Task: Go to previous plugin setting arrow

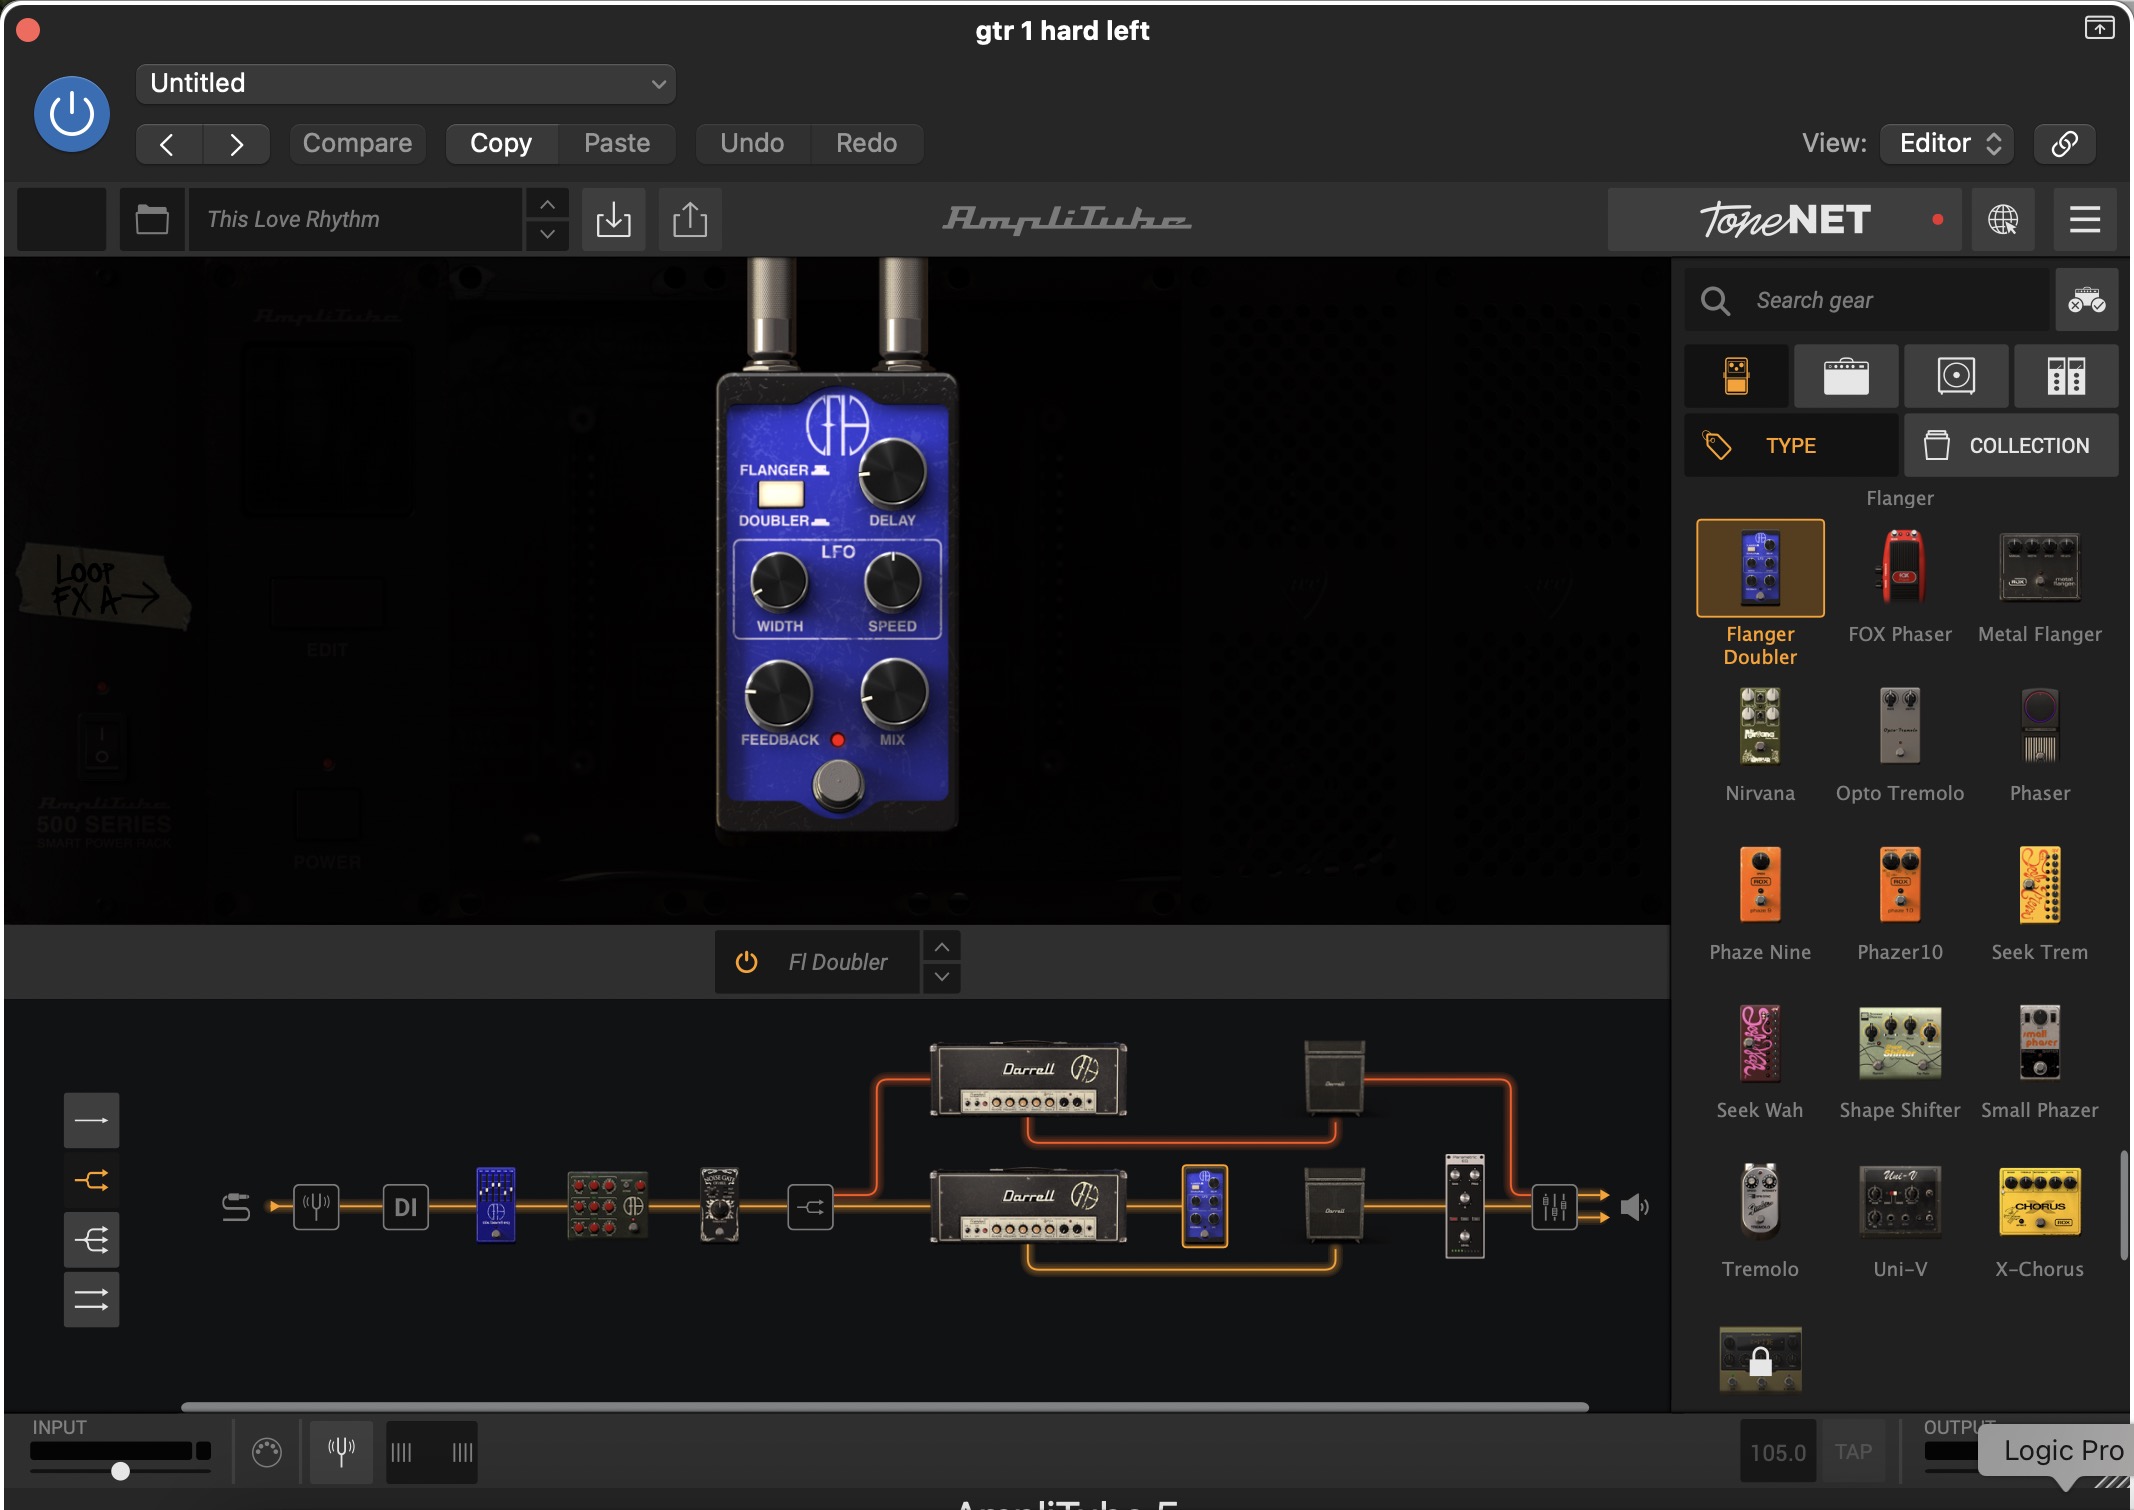Action: (168, 144)
